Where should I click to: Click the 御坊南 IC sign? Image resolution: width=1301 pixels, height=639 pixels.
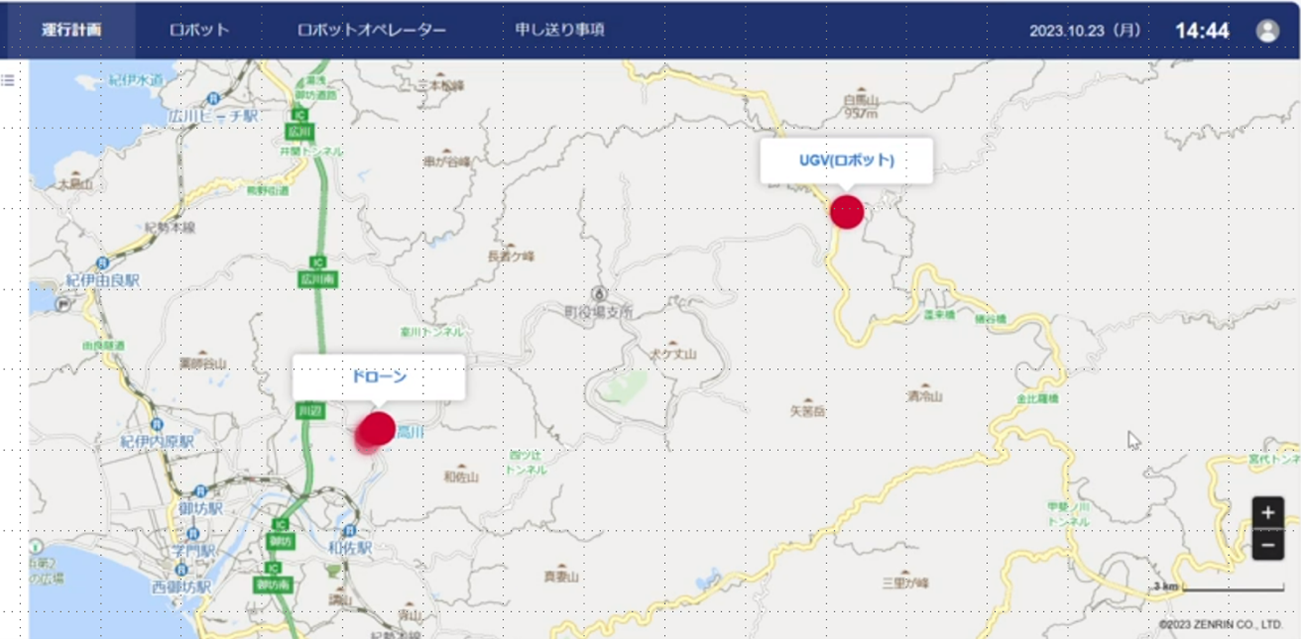pyautogui.click(x=273, y=583)
